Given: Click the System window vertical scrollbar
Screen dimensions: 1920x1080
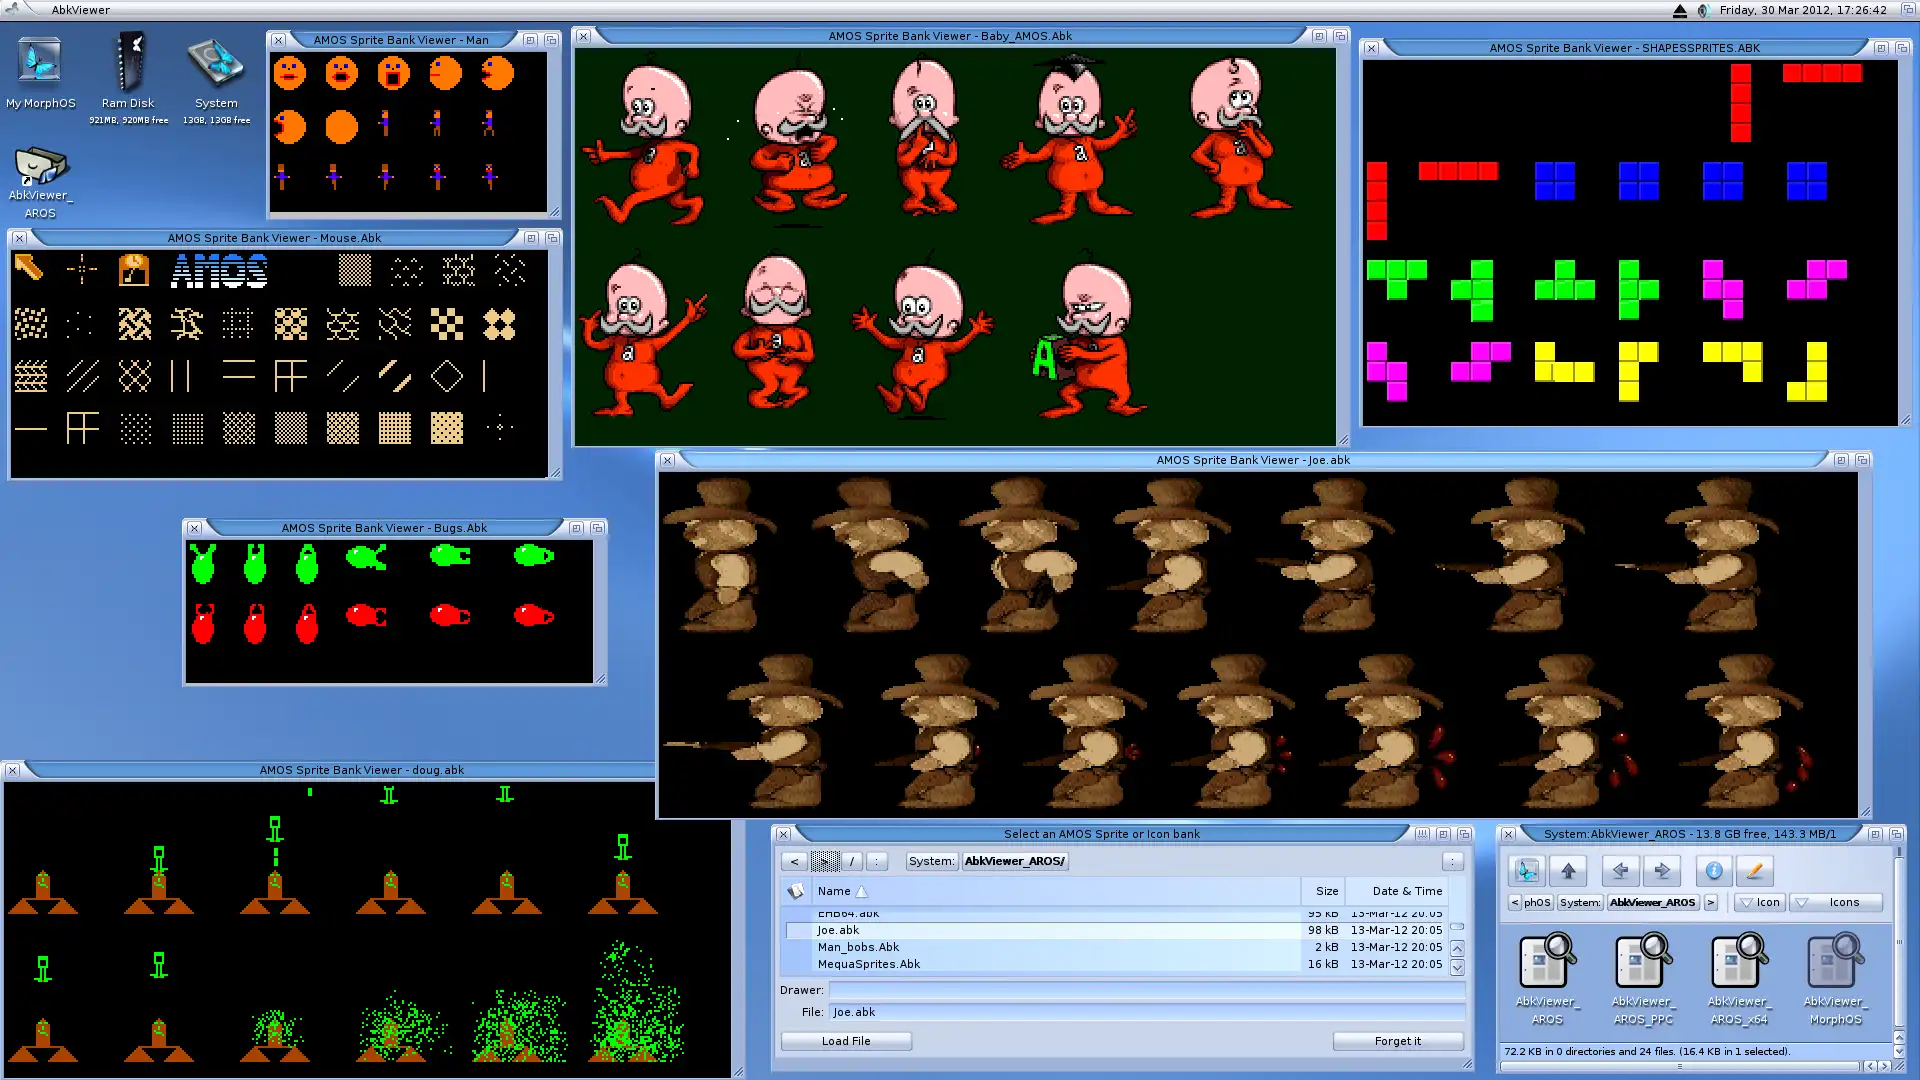Looking at the screenshot, I should click(1900, 940).
